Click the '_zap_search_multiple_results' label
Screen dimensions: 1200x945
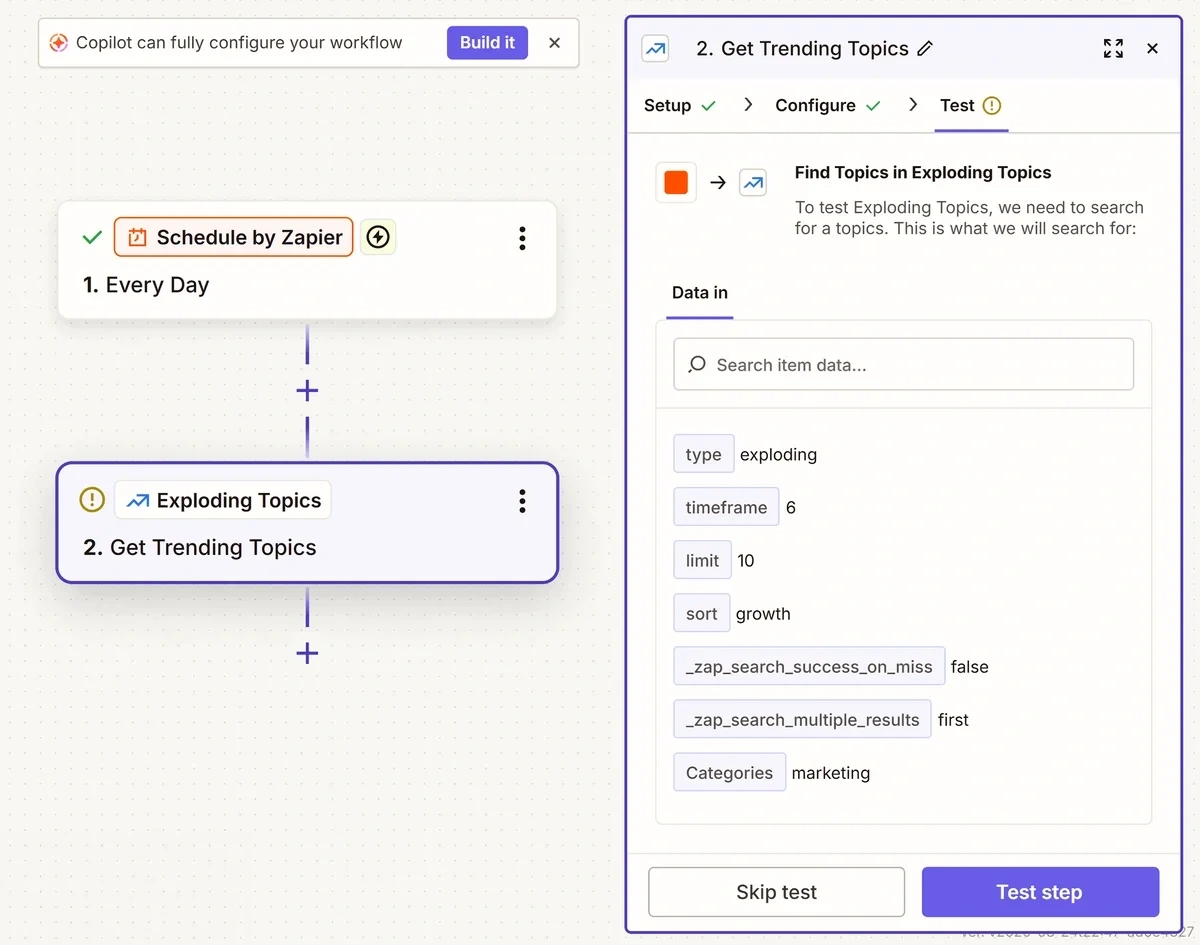(803, 719)
